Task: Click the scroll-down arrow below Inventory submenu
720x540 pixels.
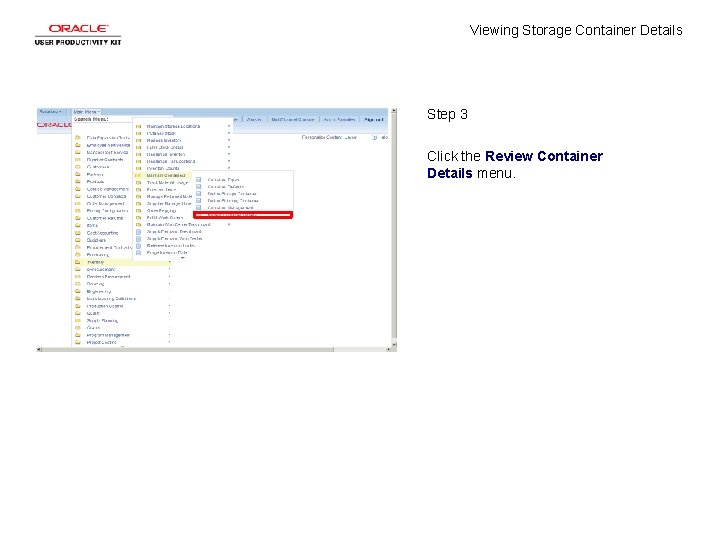Action: (183, 258)
